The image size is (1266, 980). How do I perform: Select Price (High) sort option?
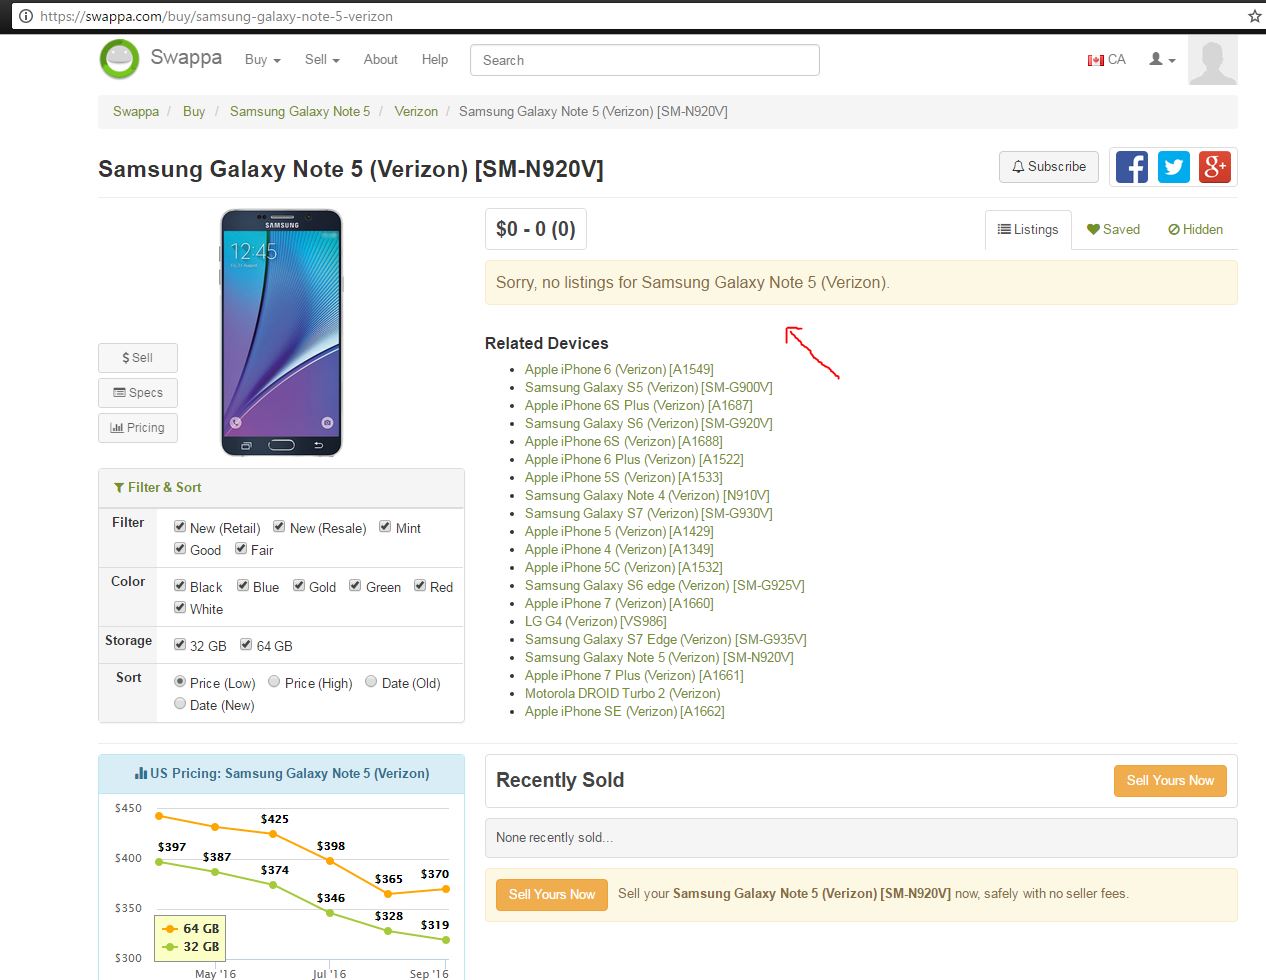tap(274, 682)
